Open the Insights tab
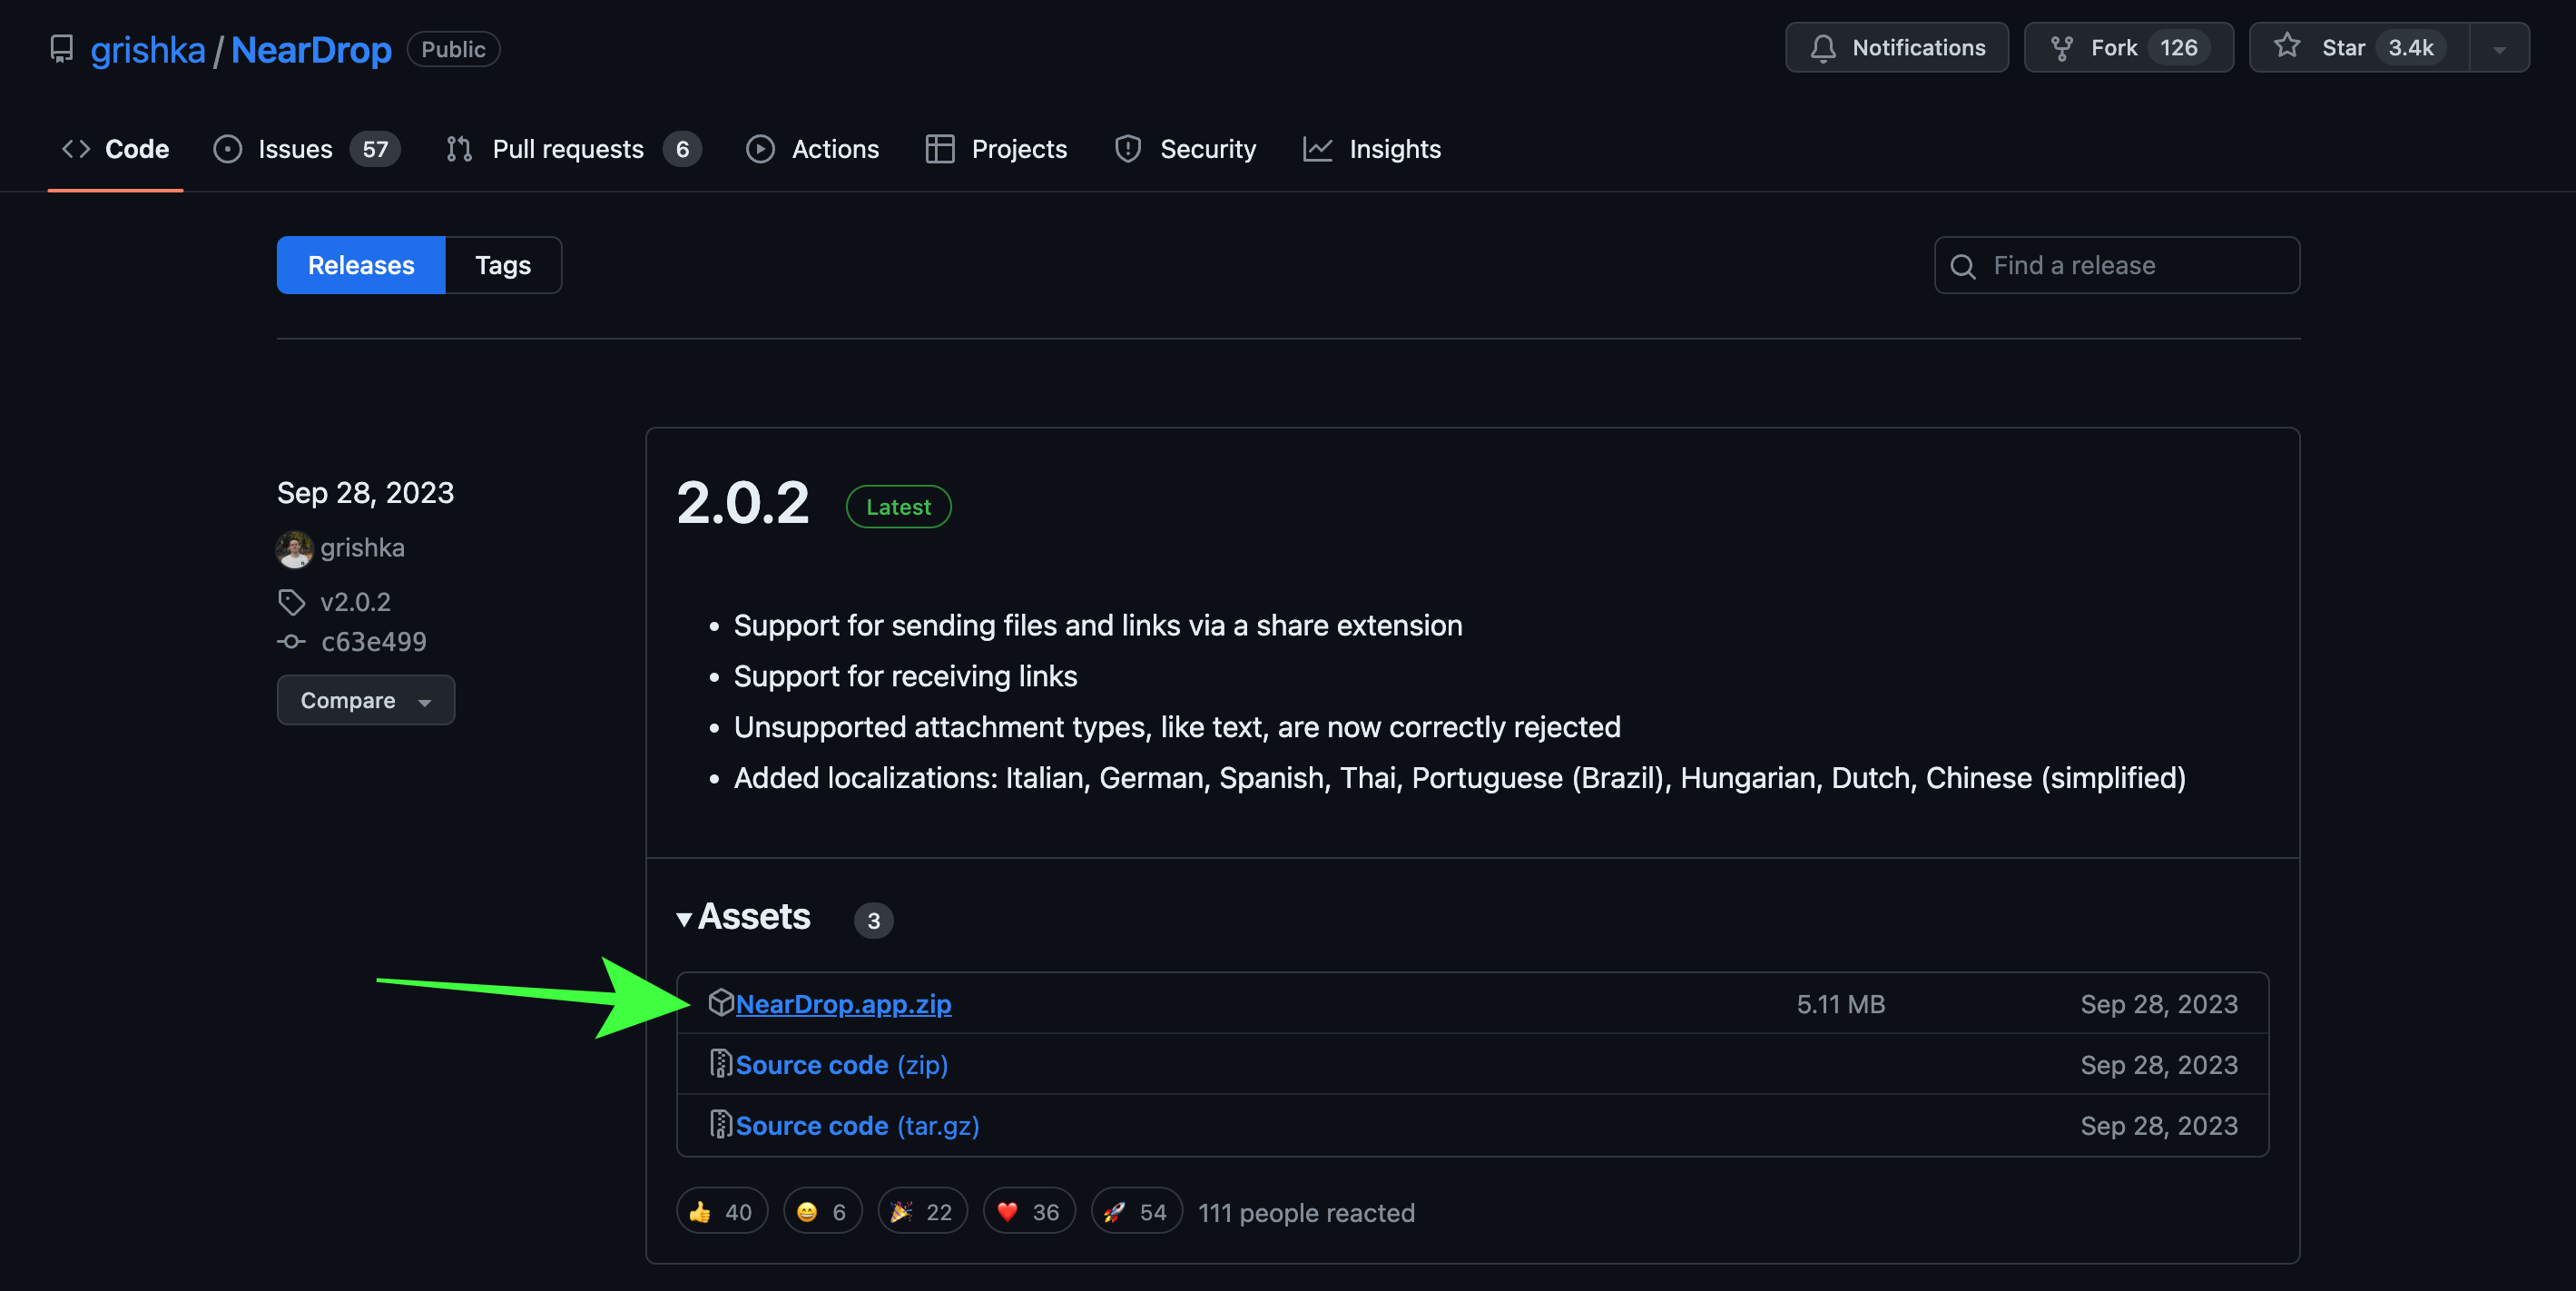This screenshot has width=2576, height=1291. tap(1371, 149)
